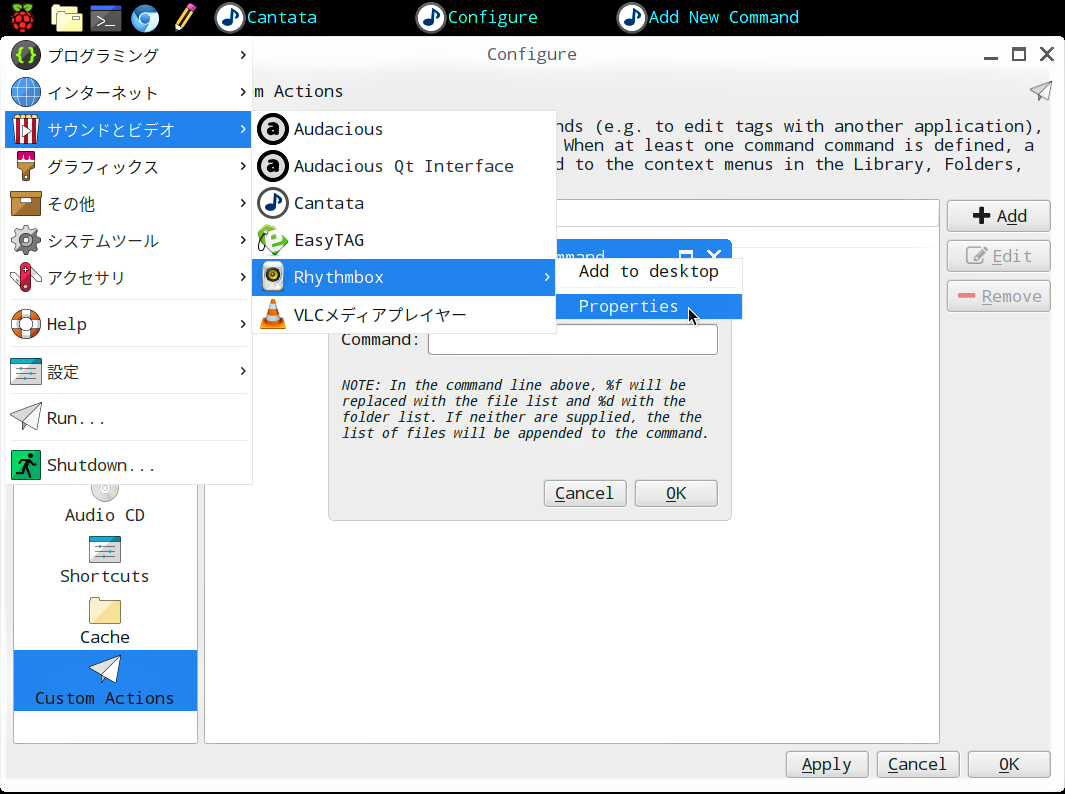Screen dimensions: 1065x794
Task: Click the グラフィックス paintbrush icon
Action: coord(26,166)
